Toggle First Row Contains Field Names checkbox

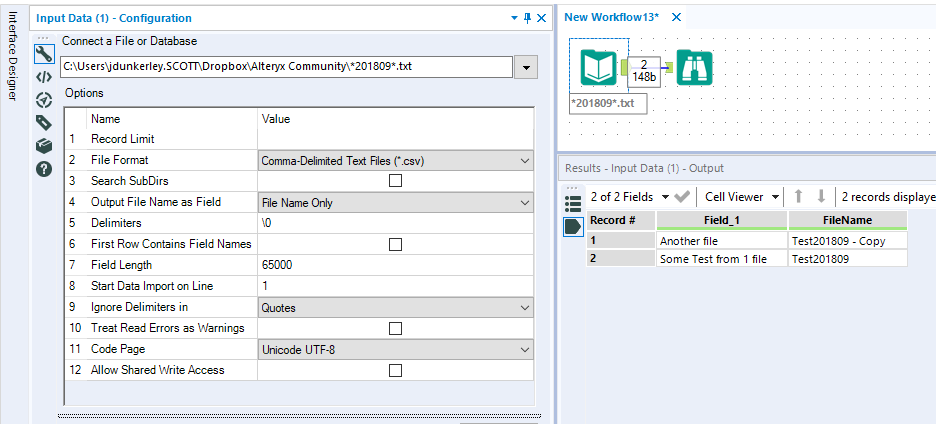395,244
